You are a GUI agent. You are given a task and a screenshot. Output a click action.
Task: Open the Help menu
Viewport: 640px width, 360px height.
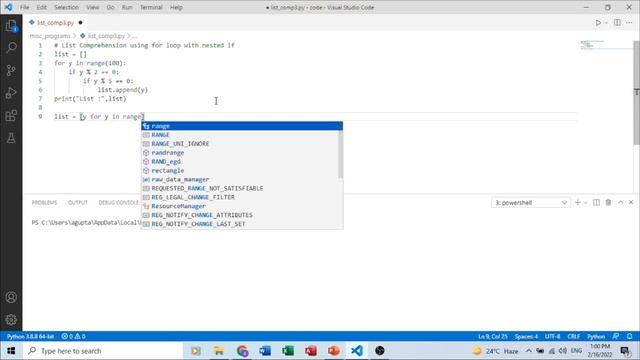tap(176, 7)
